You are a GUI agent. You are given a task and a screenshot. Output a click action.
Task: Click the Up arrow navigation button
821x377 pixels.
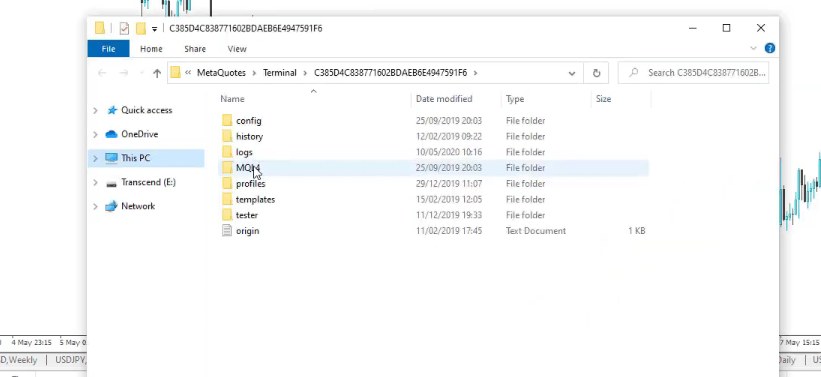tap(157, 73)
